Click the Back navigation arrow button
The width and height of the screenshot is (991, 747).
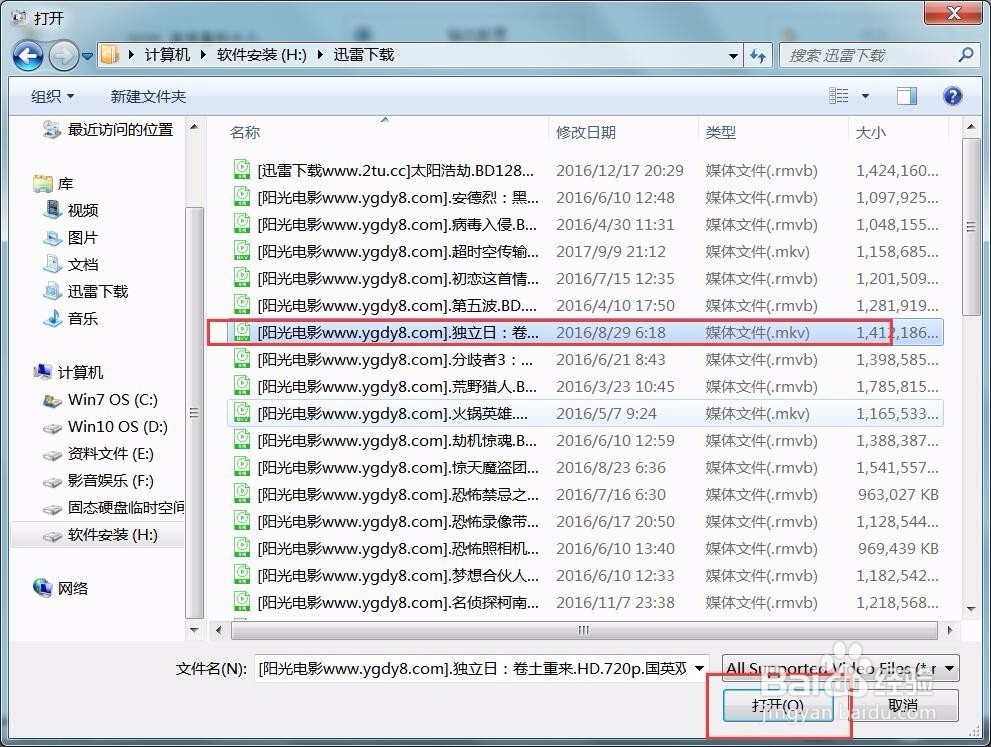point(28,56)
